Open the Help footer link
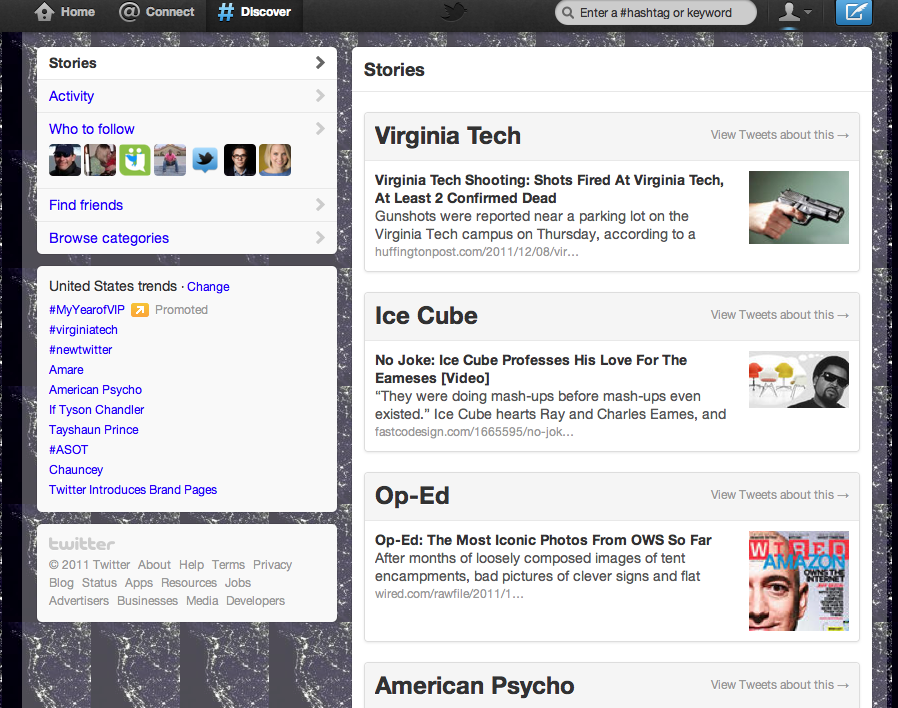Viewport: 898px width, 708px height. pos(191,565)
